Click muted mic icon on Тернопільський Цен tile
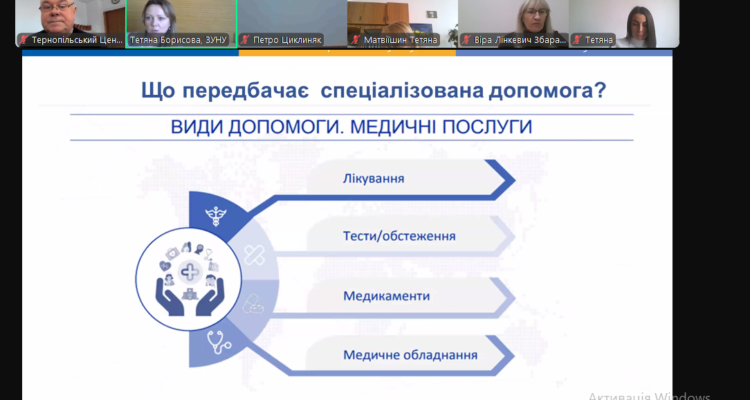 click(24, 40)
